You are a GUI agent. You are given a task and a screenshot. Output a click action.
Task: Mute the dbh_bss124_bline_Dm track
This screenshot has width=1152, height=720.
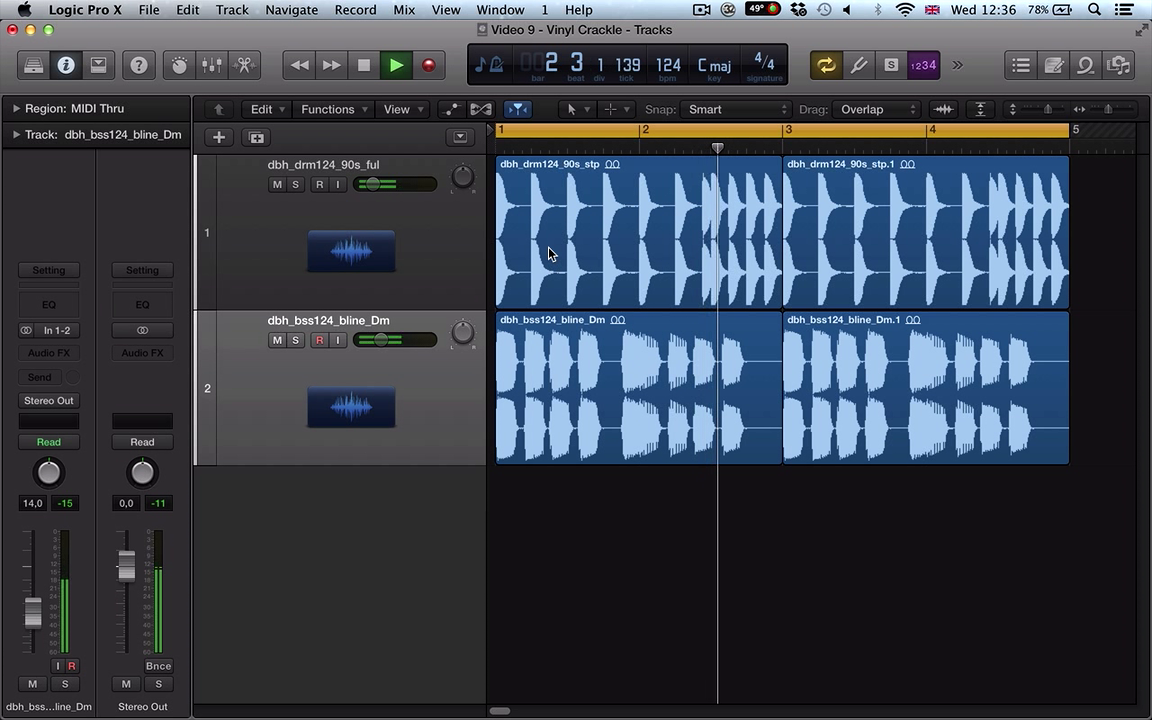point(277,340)
